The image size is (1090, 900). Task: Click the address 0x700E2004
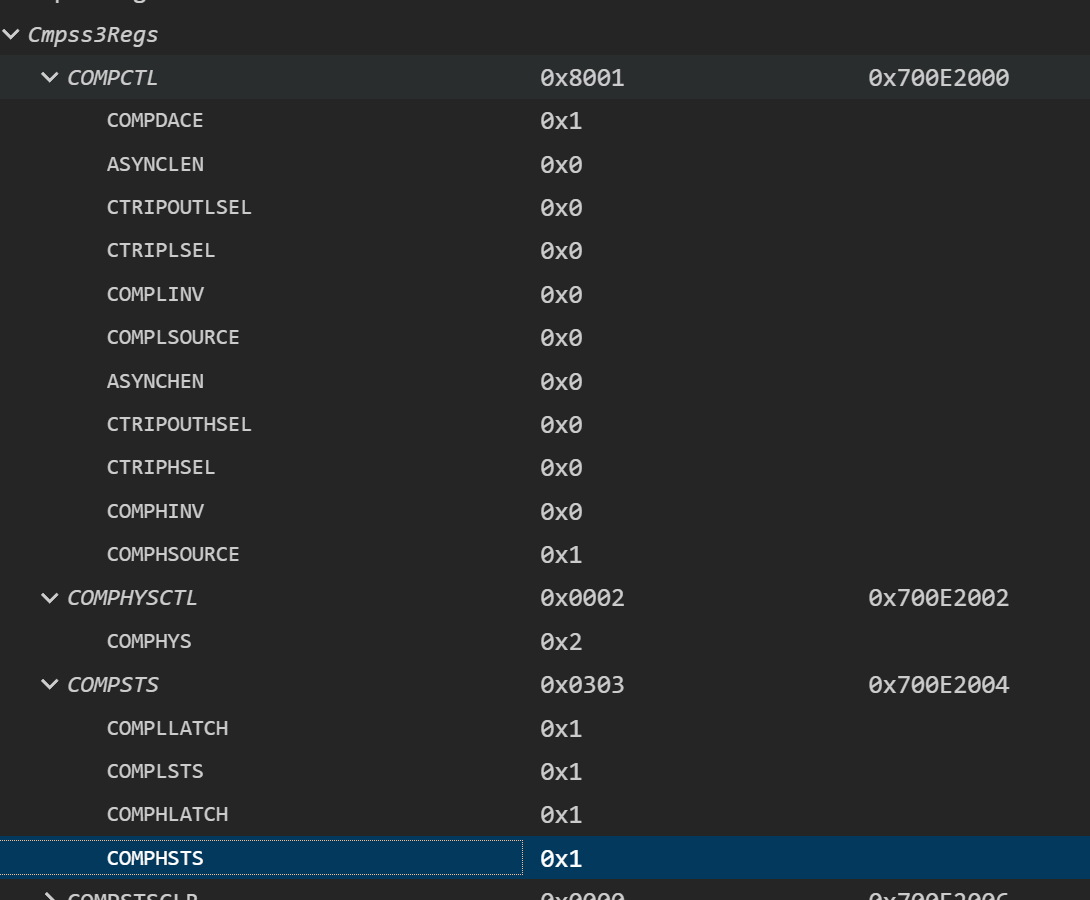[938, 685]
